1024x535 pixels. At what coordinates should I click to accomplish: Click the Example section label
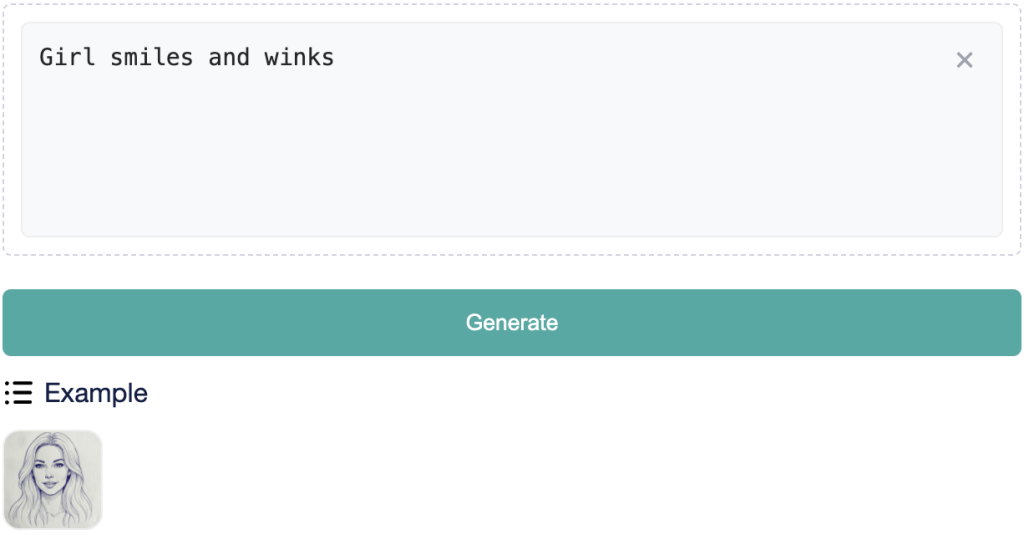coord(96,393)
